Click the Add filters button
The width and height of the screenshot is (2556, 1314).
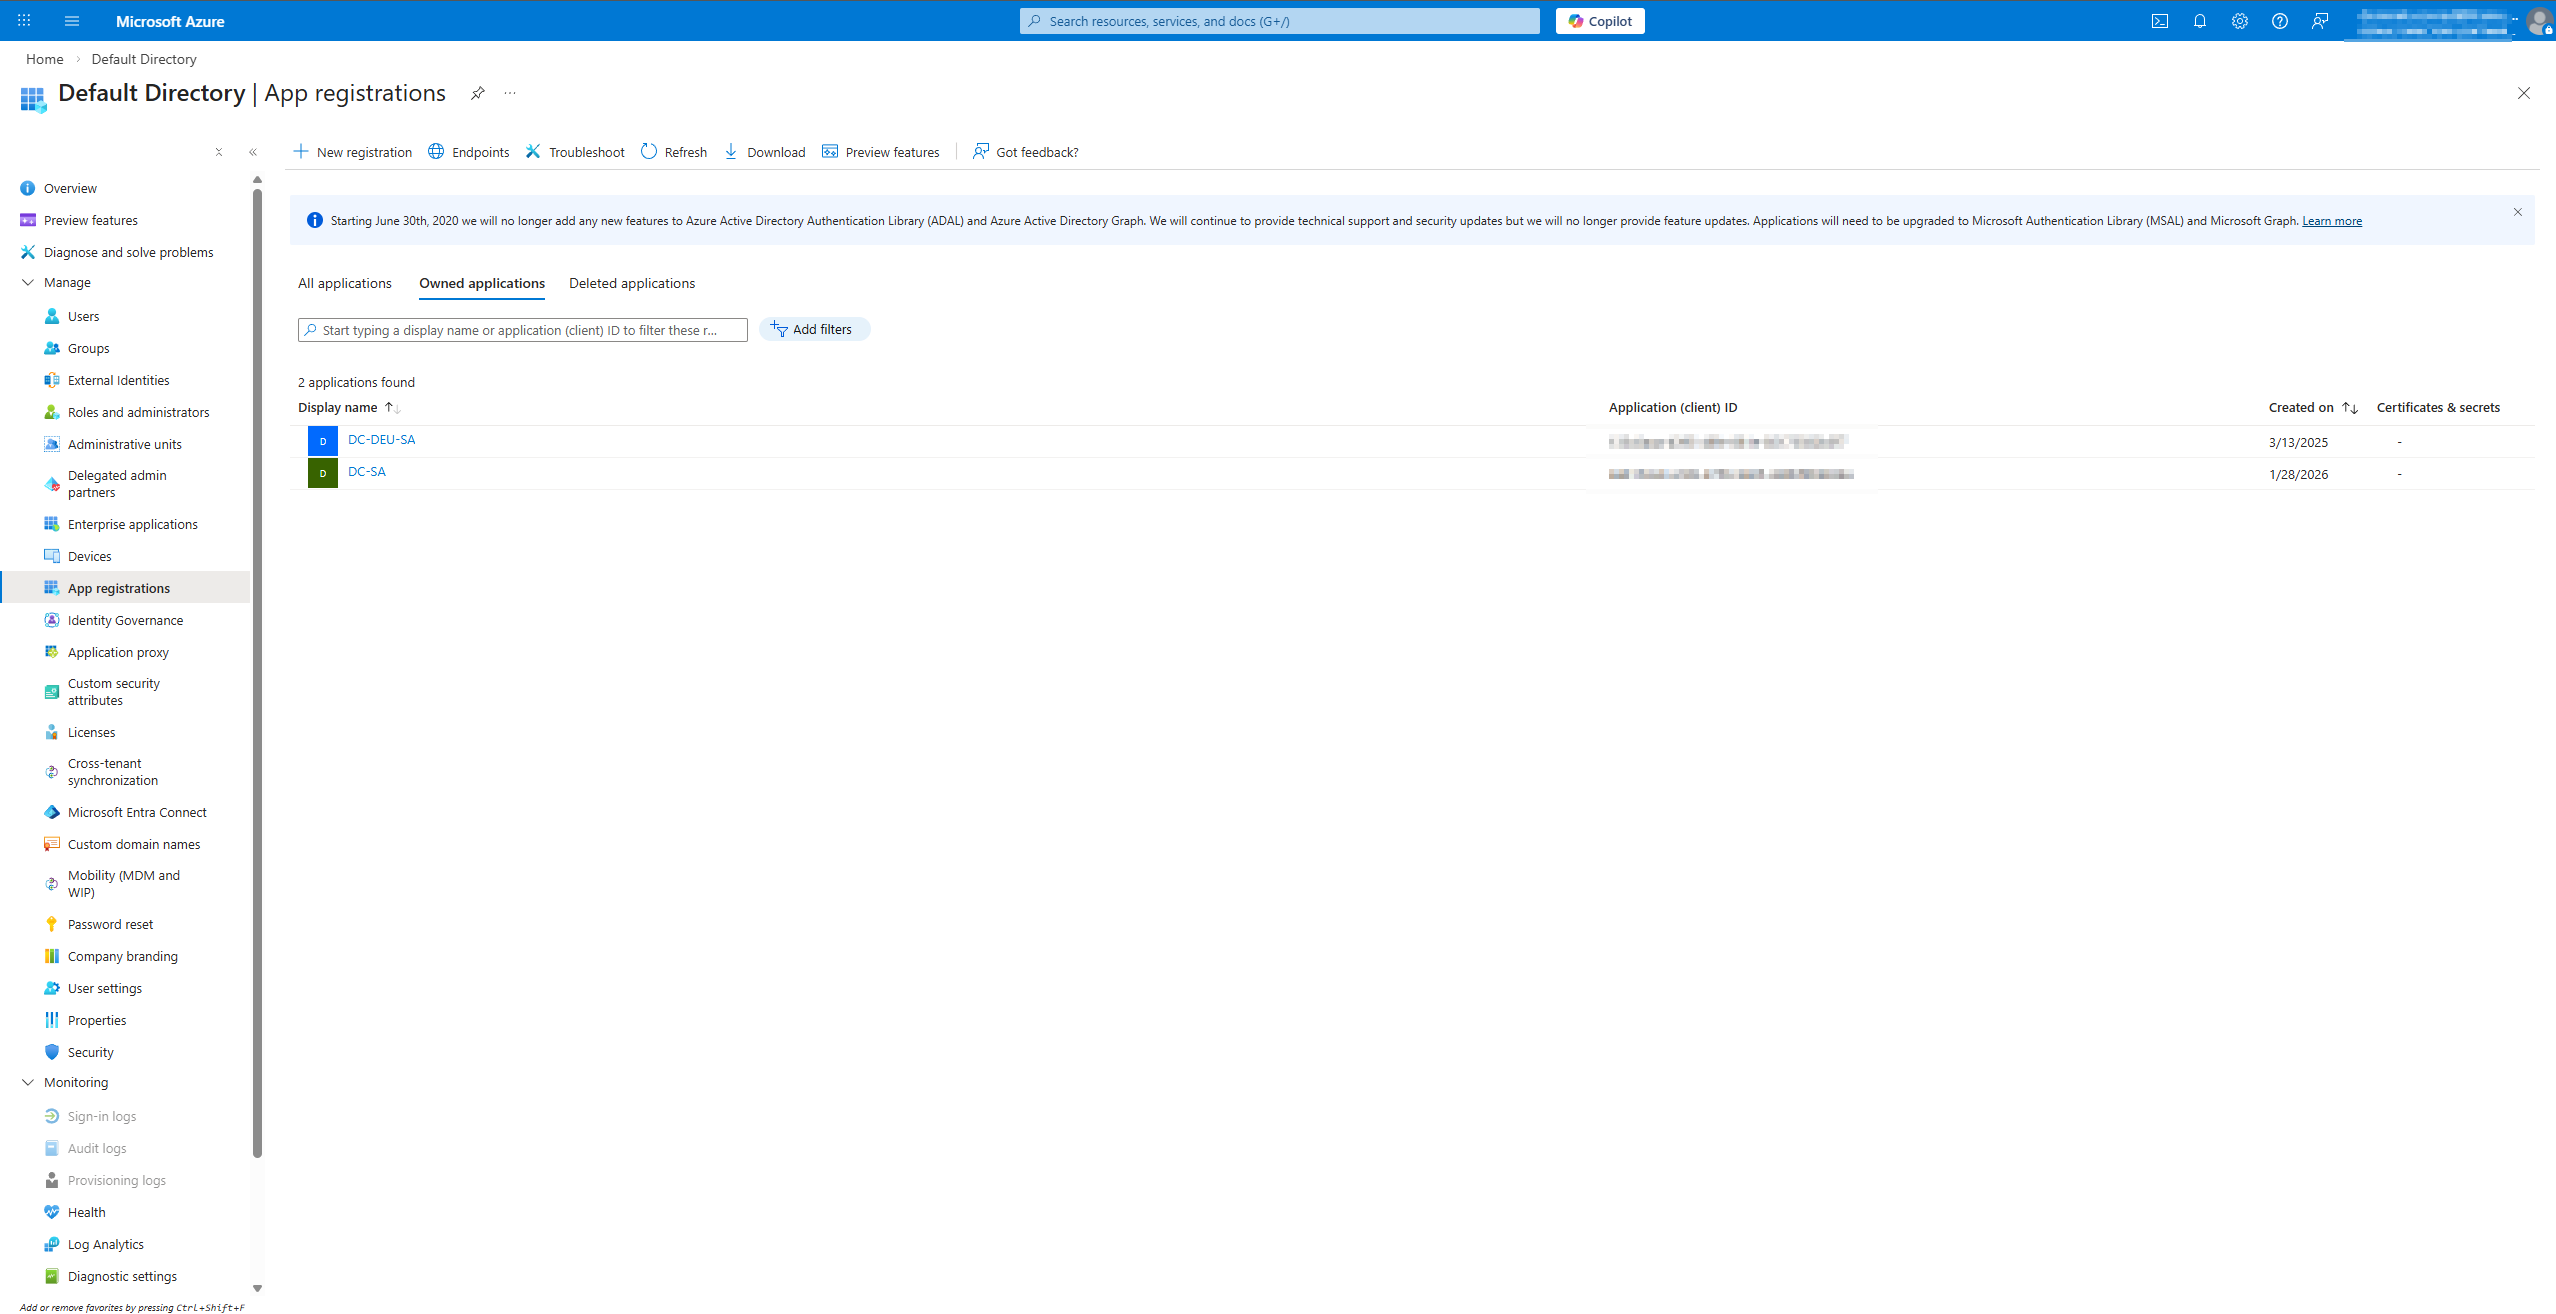click(814, 330)
